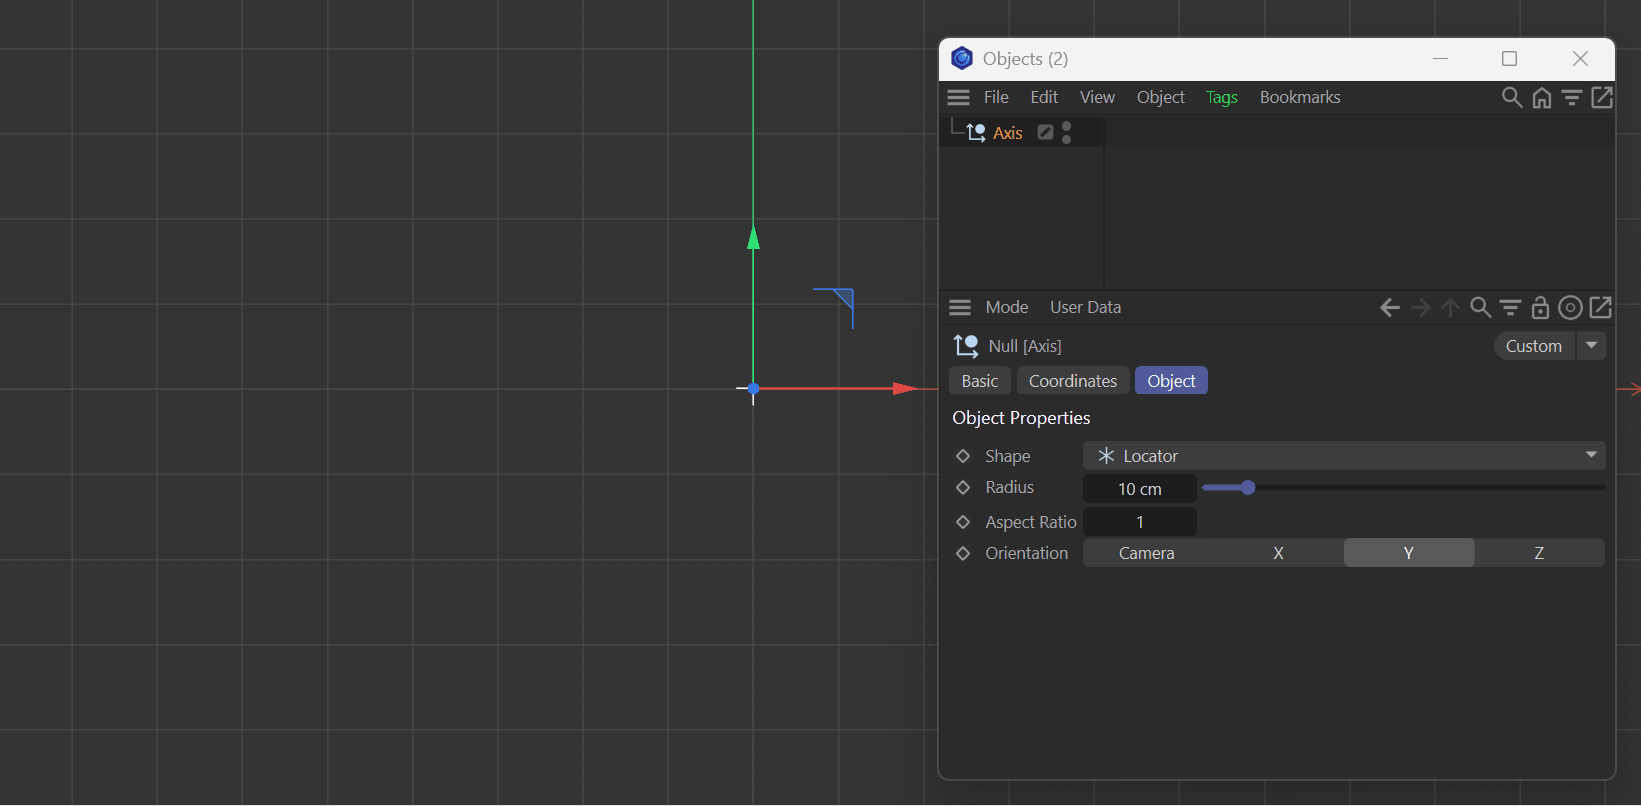Set Orientation to Camera
The width and height of the screenshot is (1641, 806).
tap(1146, 553)
